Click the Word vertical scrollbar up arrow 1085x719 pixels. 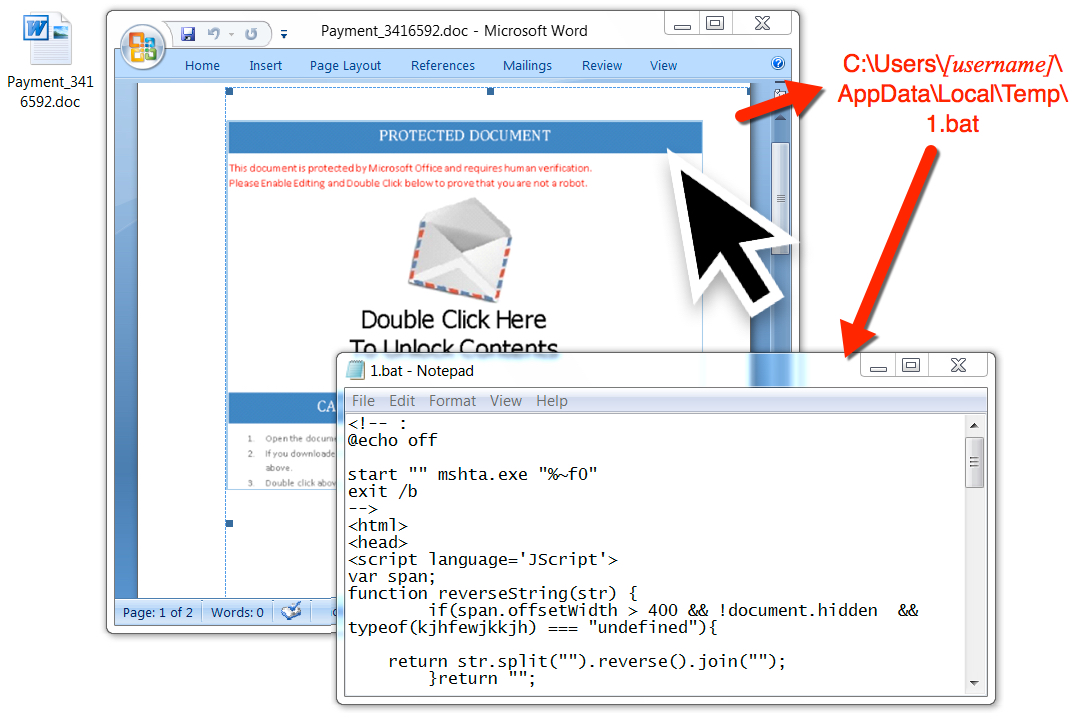point(781,118)
